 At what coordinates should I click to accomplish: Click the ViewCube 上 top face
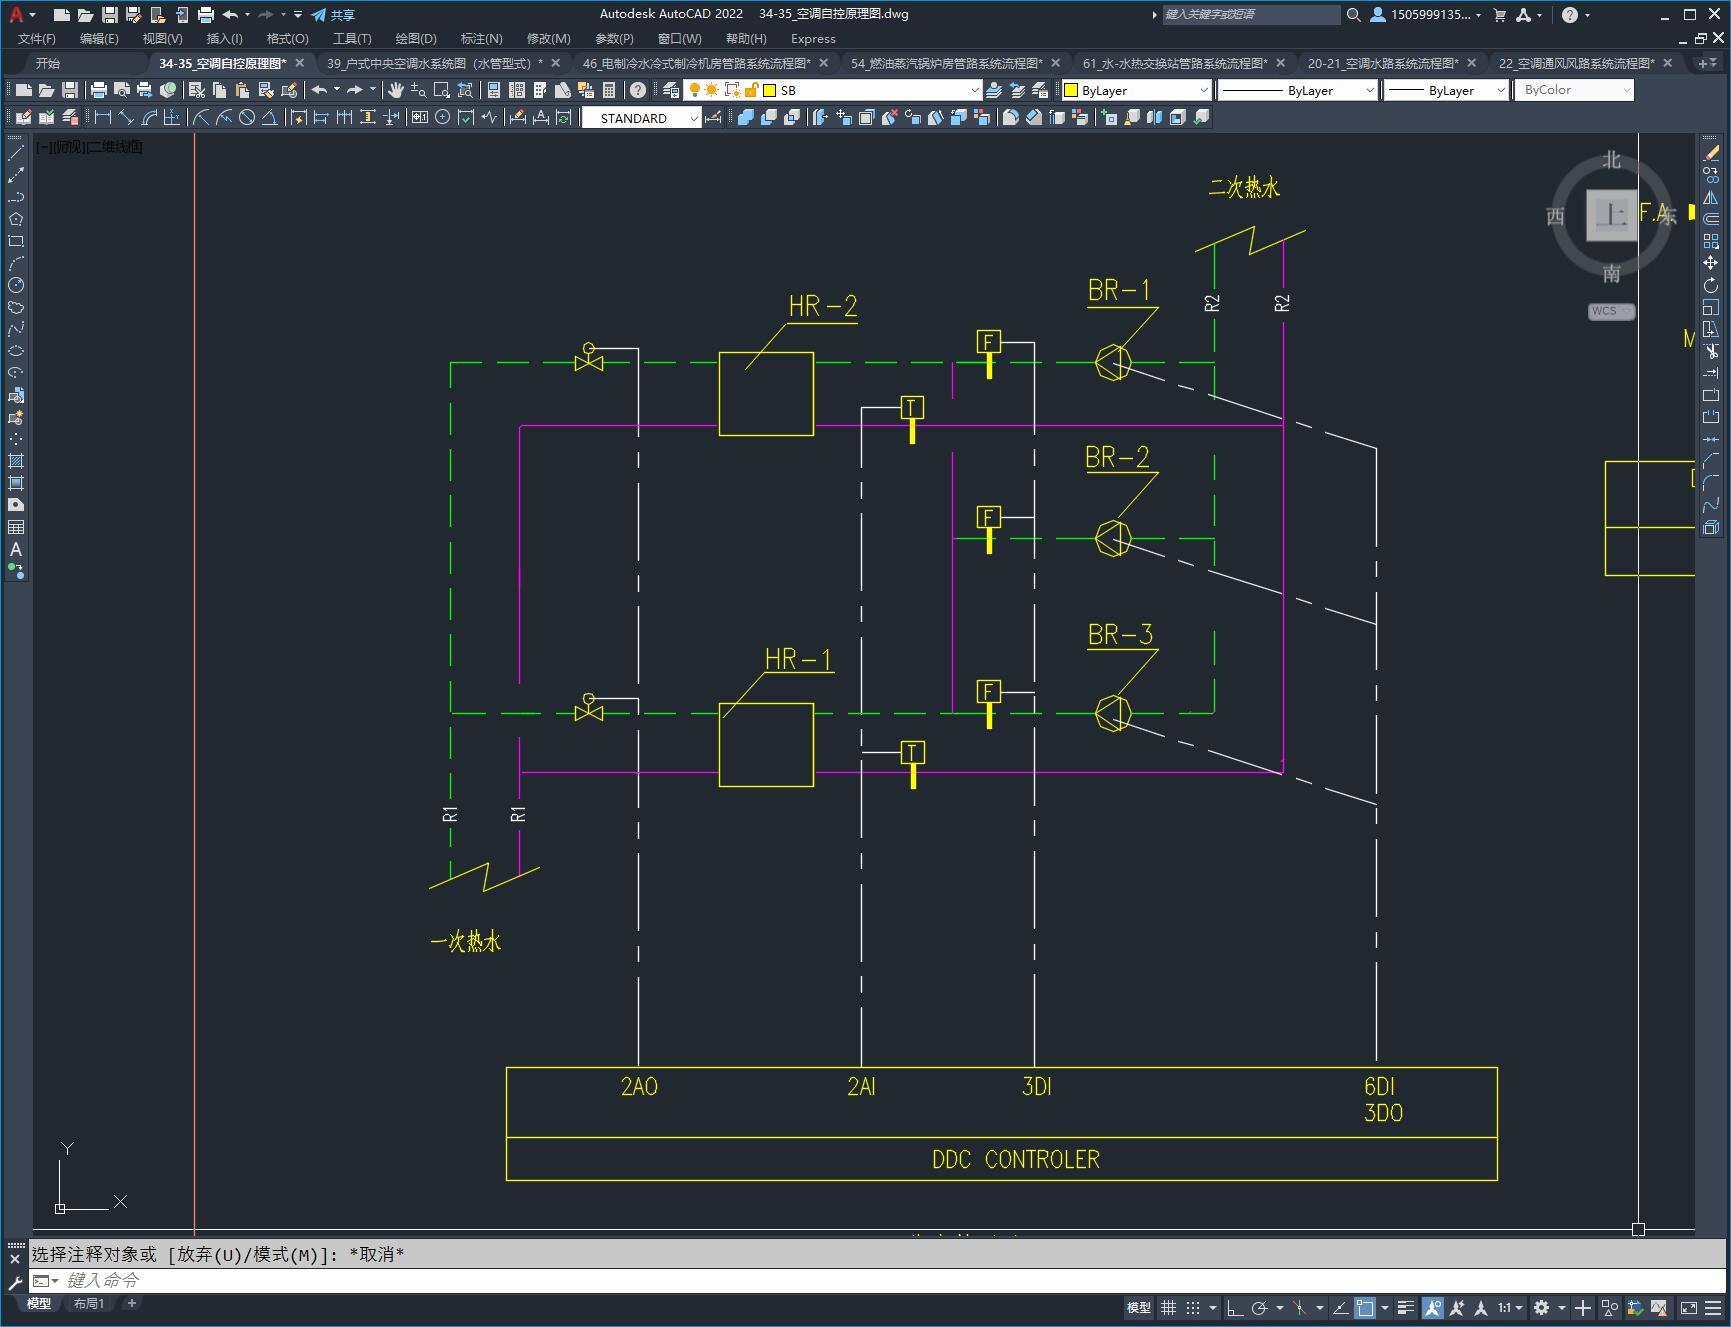(x=1611, y=215)
